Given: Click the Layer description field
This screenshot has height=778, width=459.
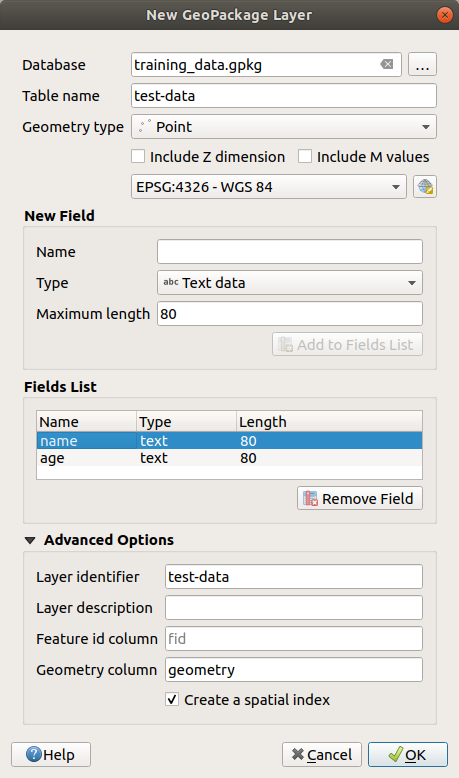Looking at the screenshot, I should point(294,608).
